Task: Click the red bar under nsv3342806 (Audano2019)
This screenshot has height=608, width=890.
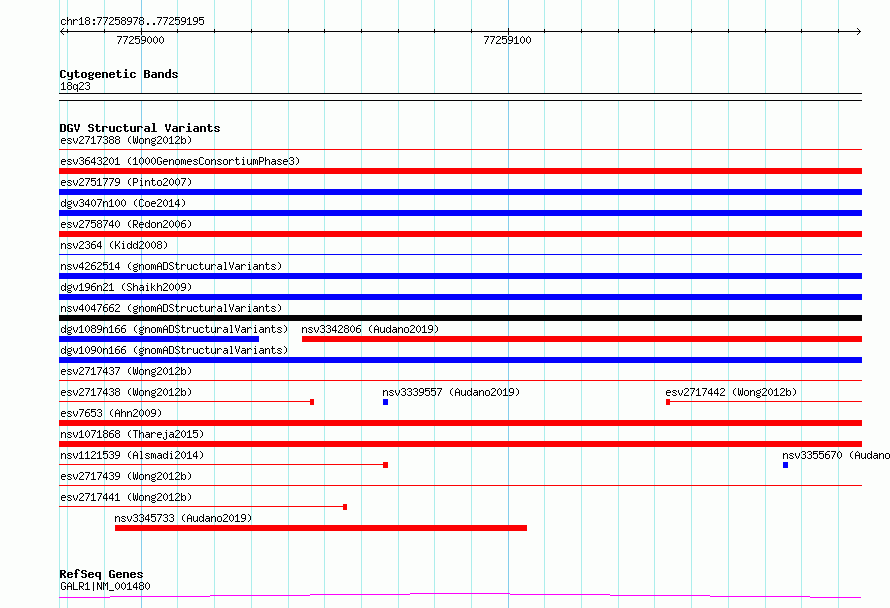Action: click(x=582, y=339)
